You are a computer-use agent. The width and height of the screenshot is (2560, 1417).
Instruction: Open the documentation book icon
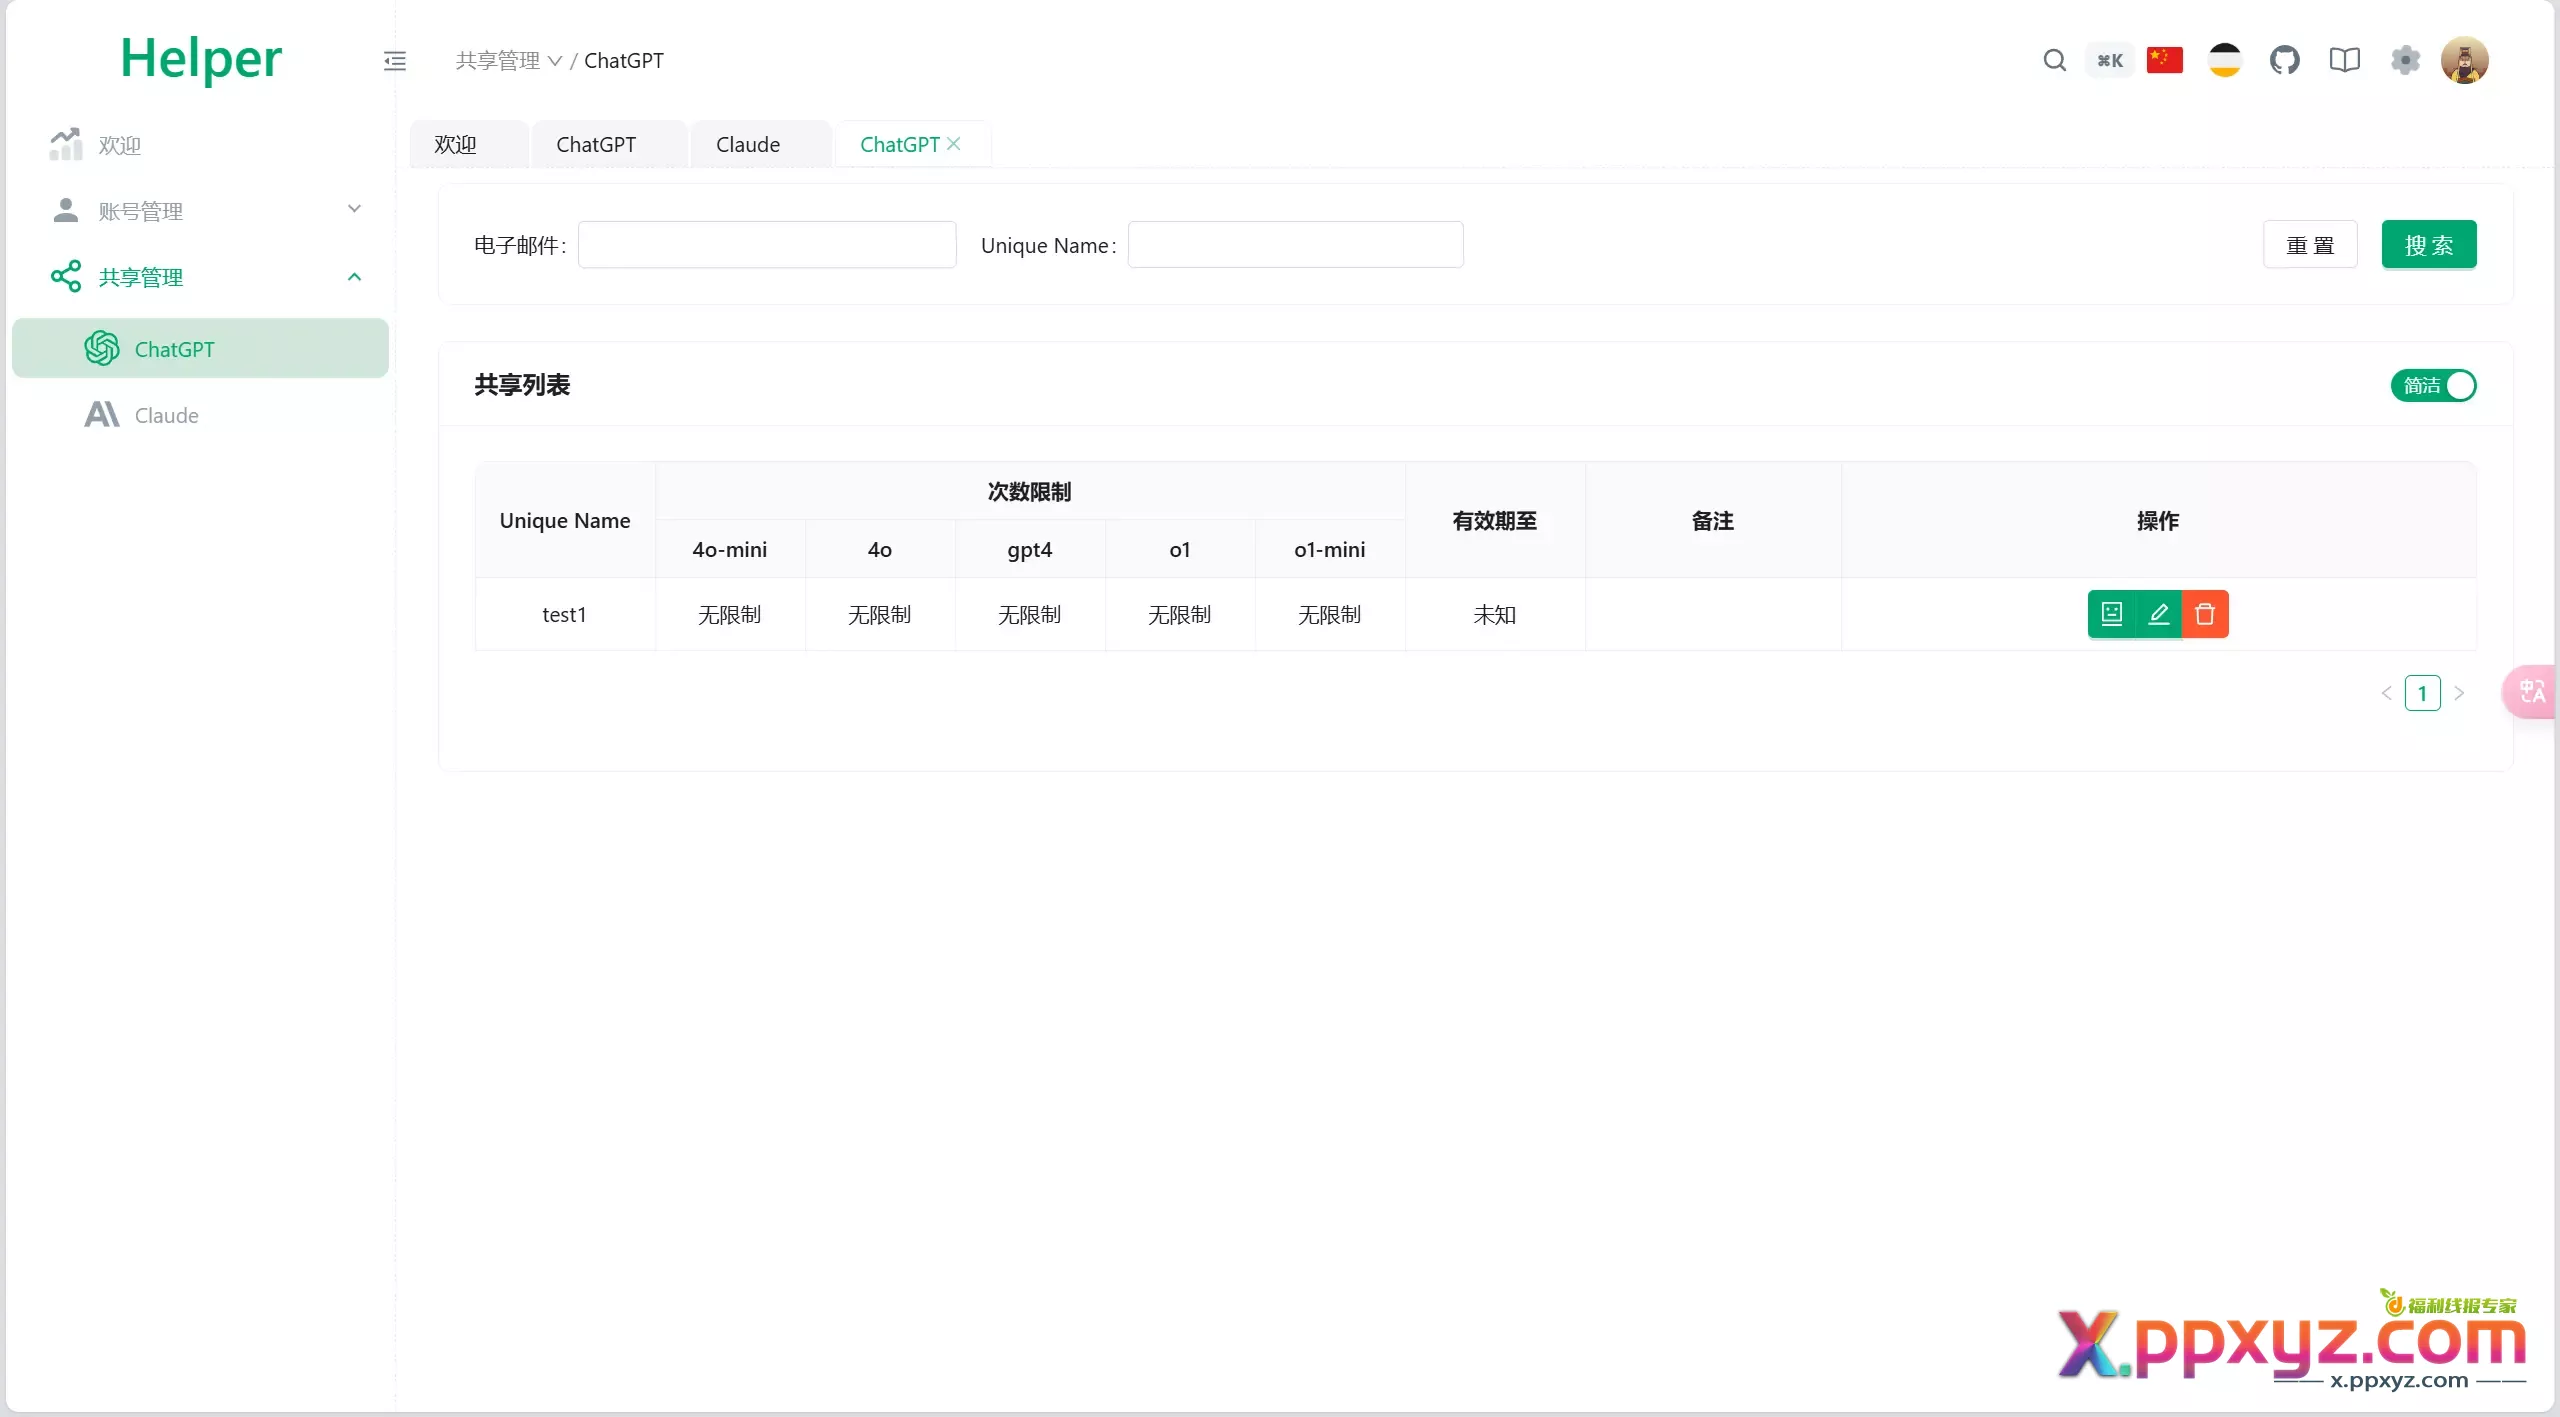(2345, 60)
